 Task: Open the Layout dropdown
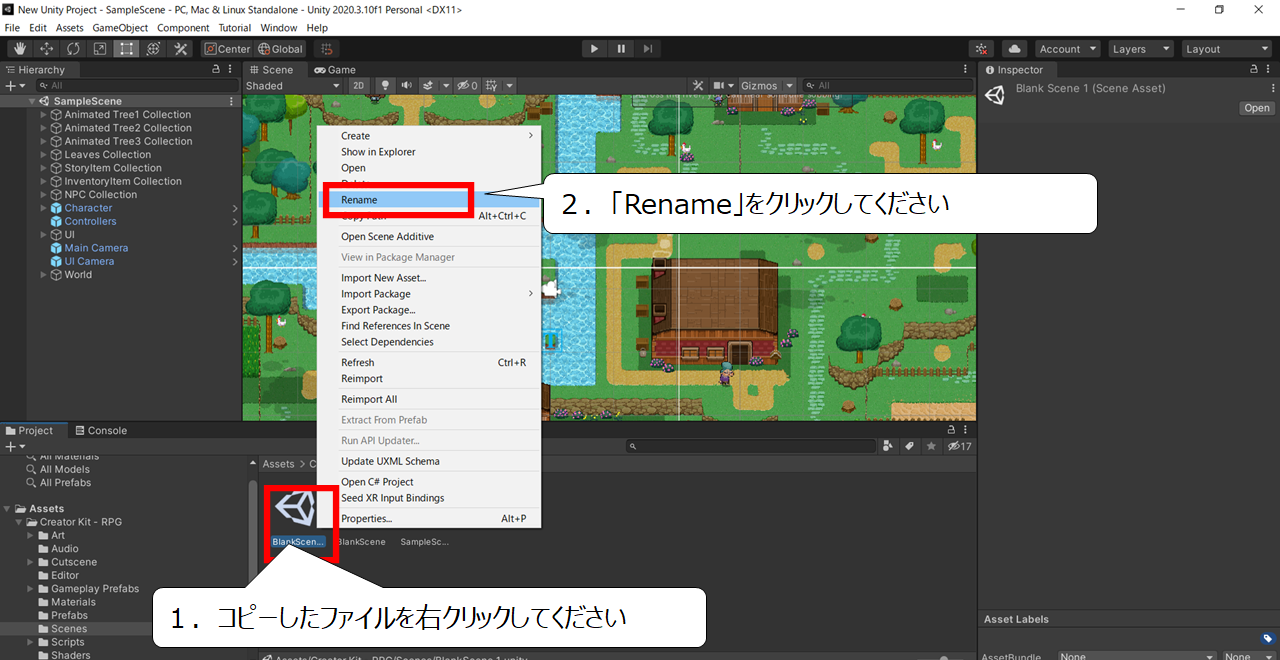tap(1226, 49)
